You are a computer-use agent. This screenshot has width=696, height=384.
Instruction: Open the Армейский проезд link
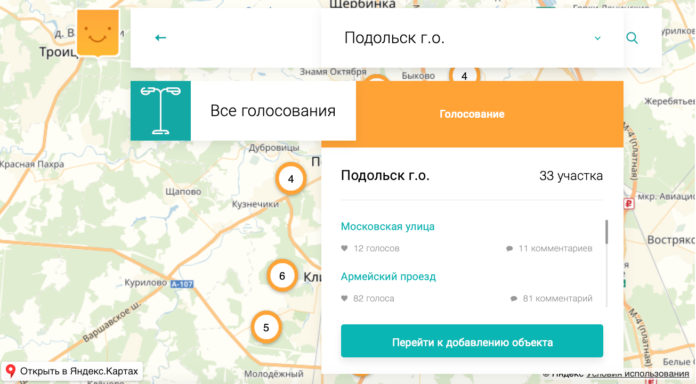click(388, 277)
